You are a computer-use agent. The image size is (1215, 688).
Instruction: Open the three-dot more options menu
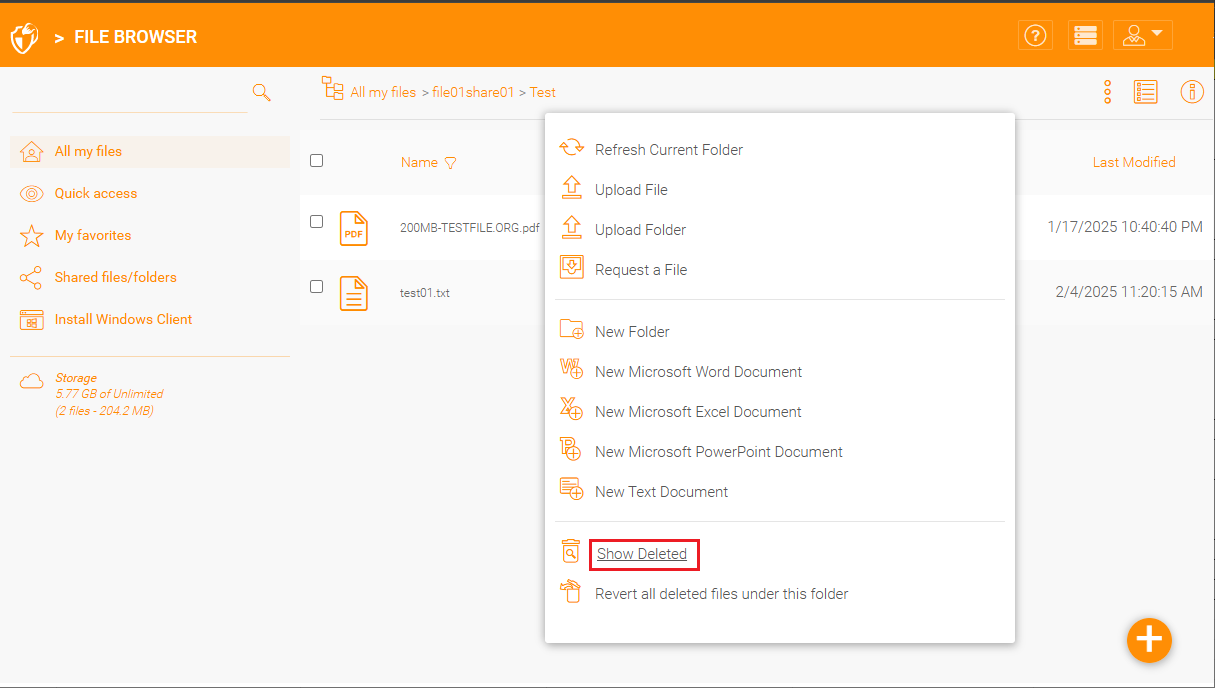tap(1108, 92)
